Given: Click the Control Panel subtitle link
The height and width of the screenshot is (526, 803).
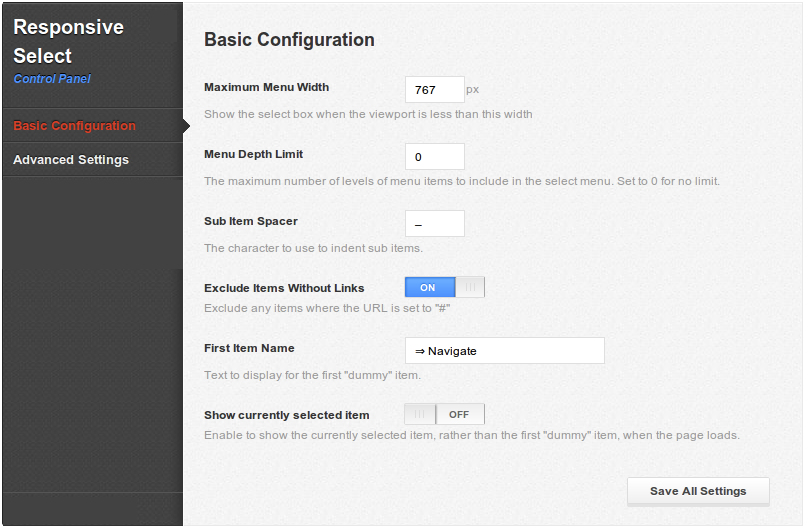Looking at the screenshot, I should (52, 79).
